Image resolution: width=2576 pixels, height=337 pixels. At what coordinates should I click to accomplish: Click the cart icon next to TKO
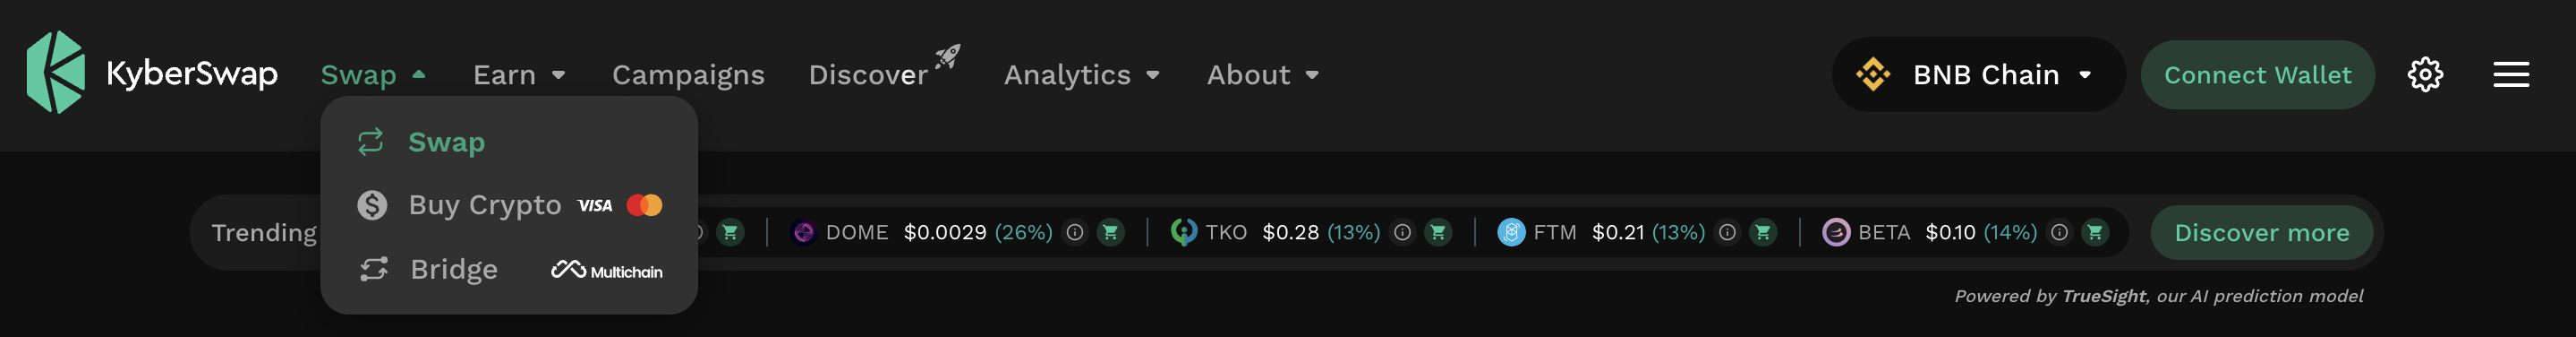click(1437, 232)
